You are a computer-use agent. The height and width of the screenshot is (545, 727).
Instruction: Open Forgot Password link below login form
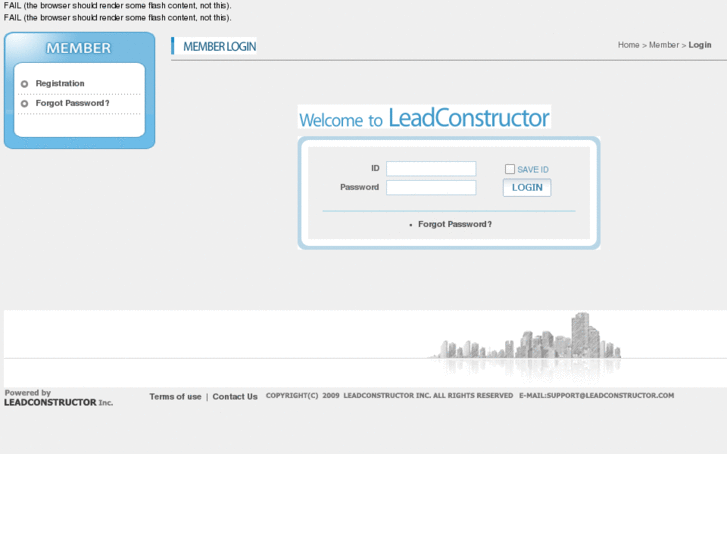point(454,224)
